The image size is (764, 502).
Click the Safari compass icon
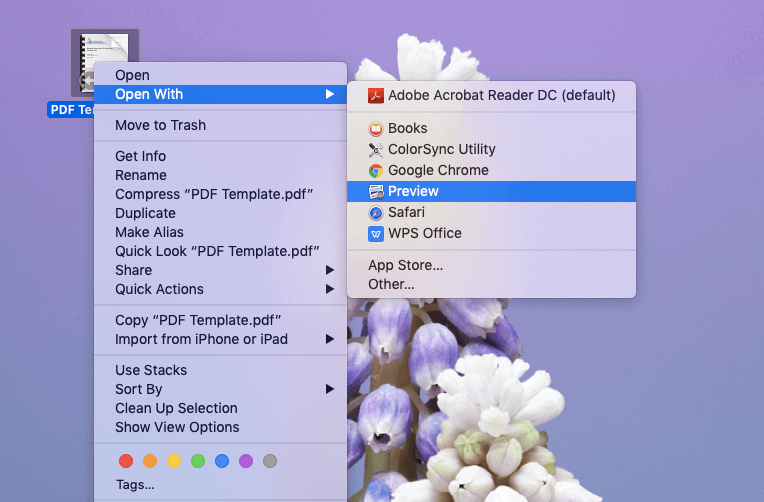point(376,213)
